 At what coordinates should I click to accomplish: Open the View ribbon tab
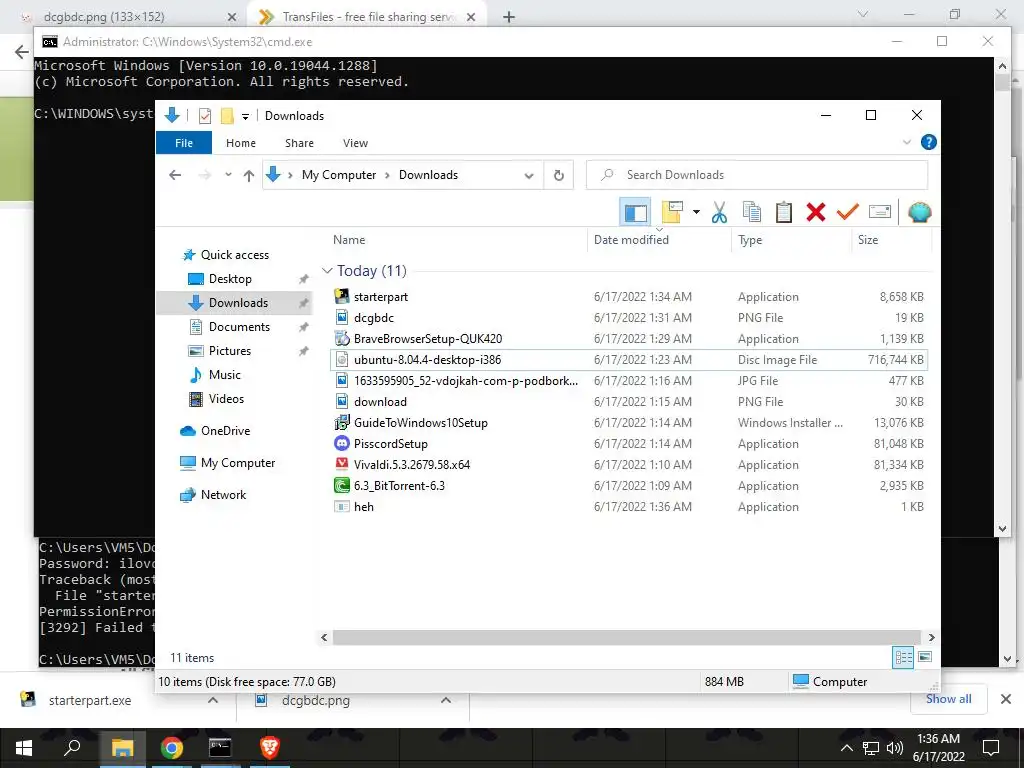click(x=355, y=143)
